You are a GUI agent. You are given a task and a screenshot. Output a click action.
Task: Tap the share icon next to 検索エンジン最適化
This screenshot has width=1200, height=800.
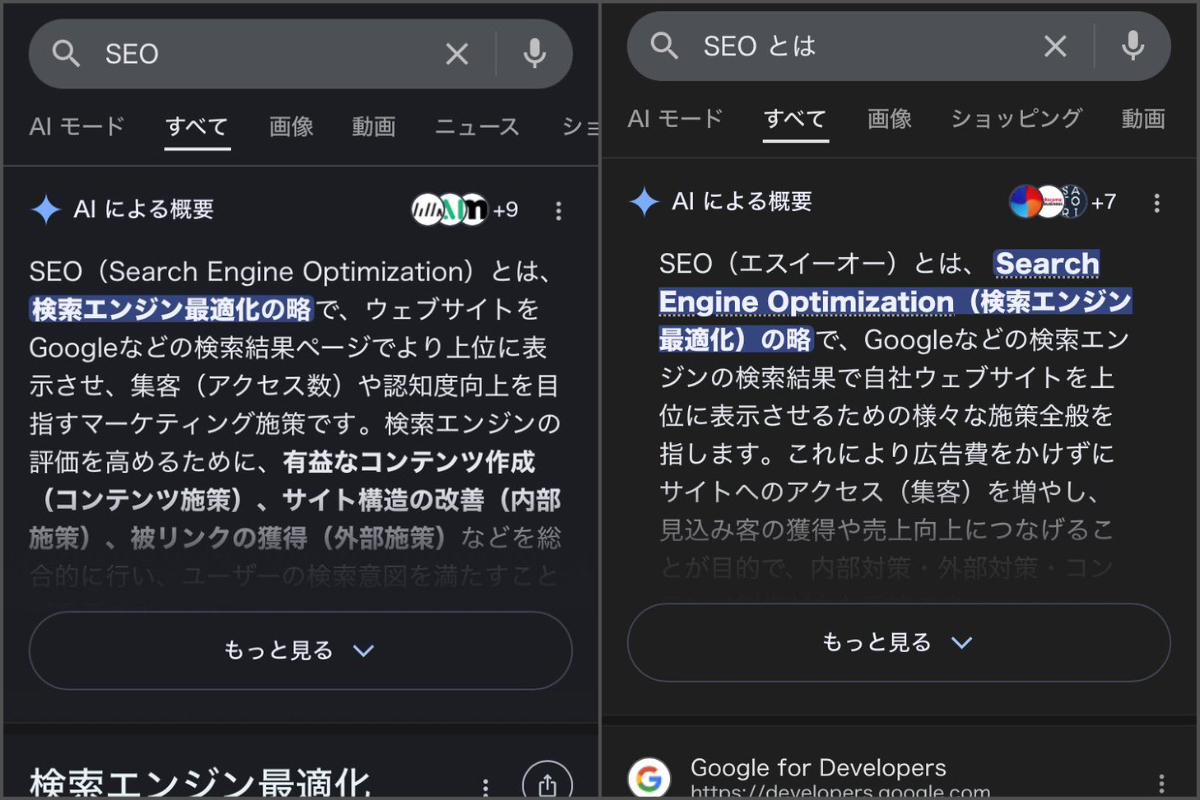[x=547, y=785]
